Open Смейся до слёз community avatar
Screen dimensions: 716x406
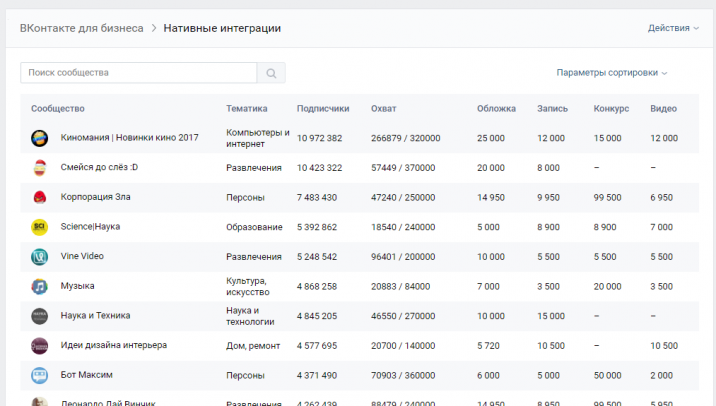[x=40, y=168]
